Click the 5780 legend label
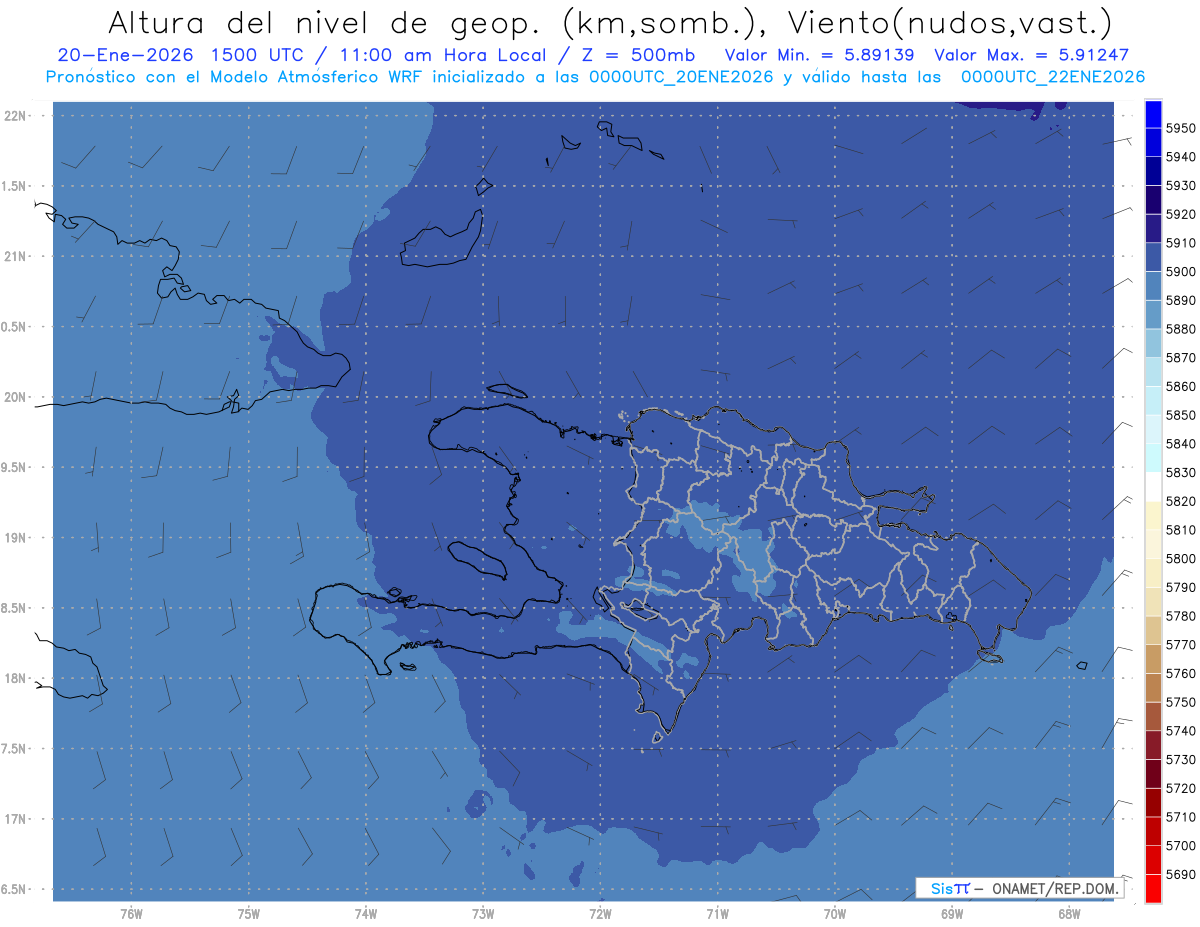The width and height of the screenshot is (1200, 927). pyautogui.click(x=1180, y=616)
